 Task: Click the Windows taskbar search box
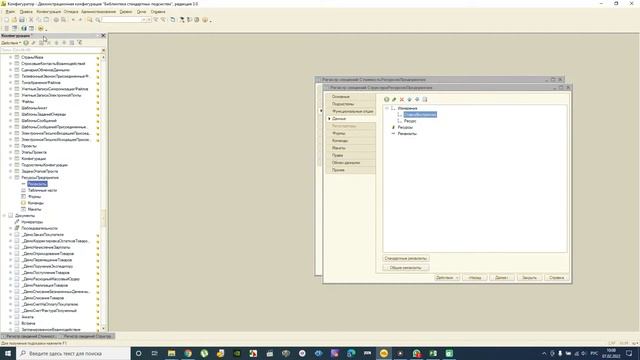click(x=73, y=353)
